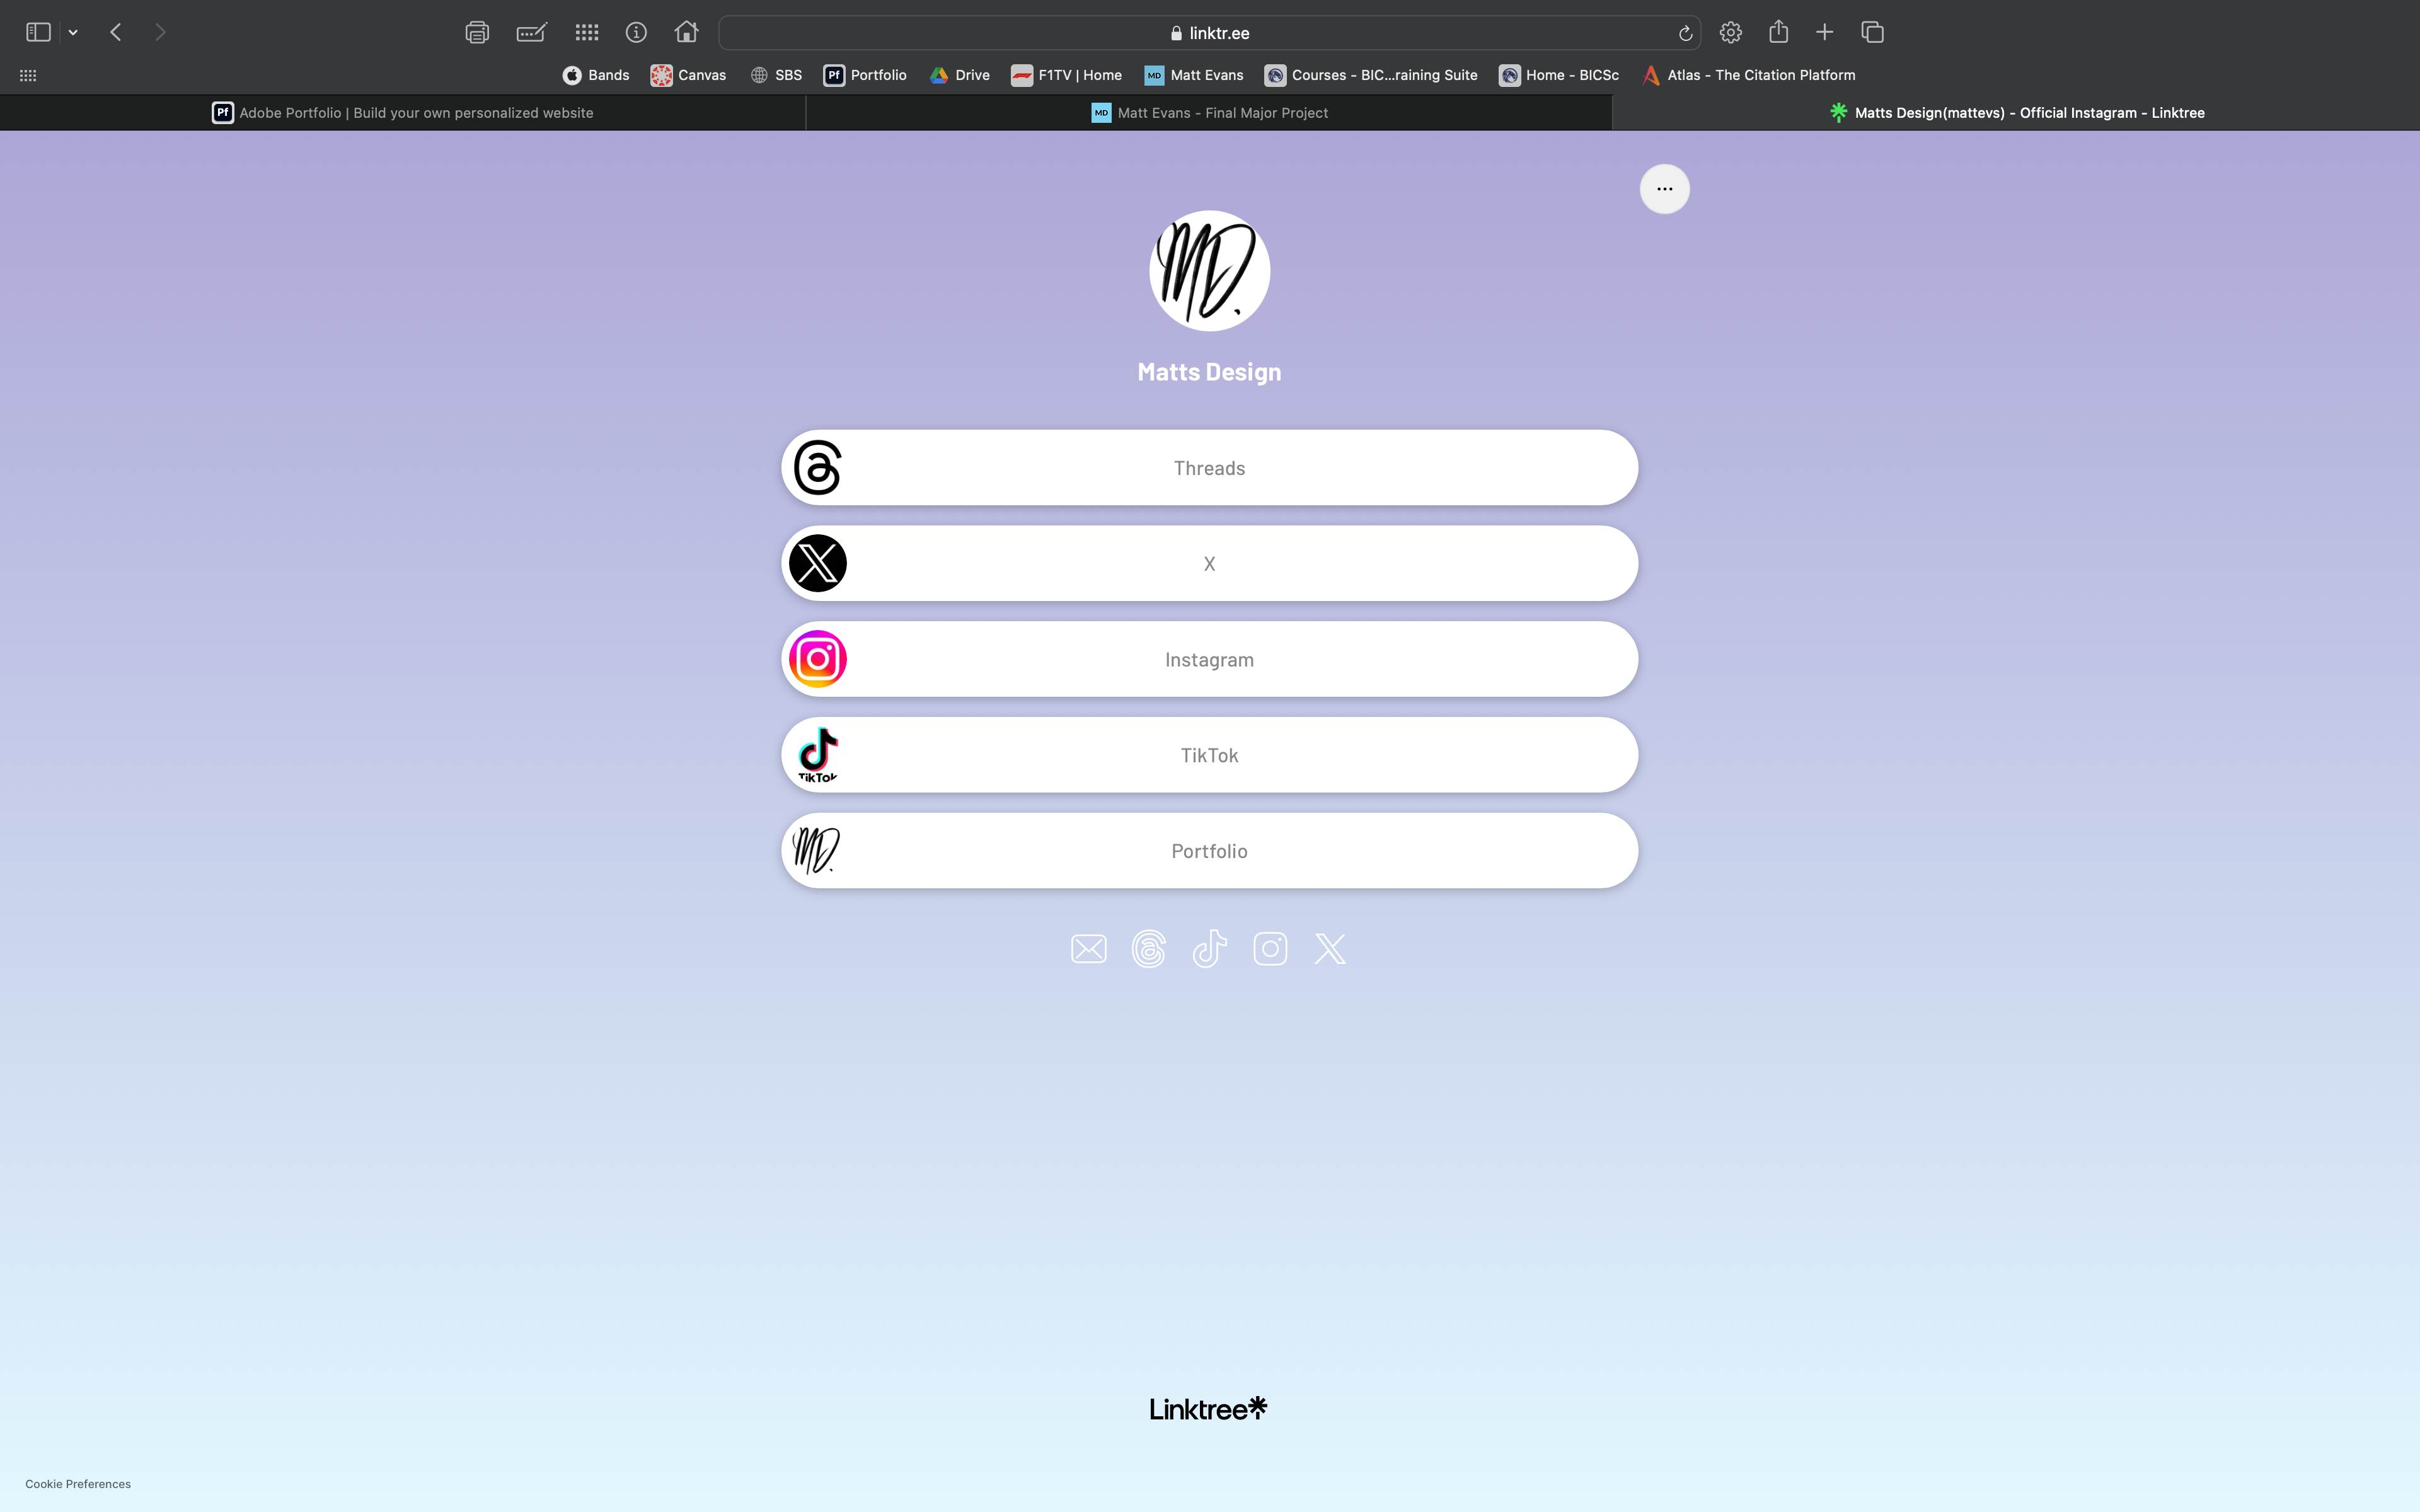Click the Linktree logo in footer
Image resolution: width=2420 pixels, height=1512 pixels.
[x=1208, y=1409]
